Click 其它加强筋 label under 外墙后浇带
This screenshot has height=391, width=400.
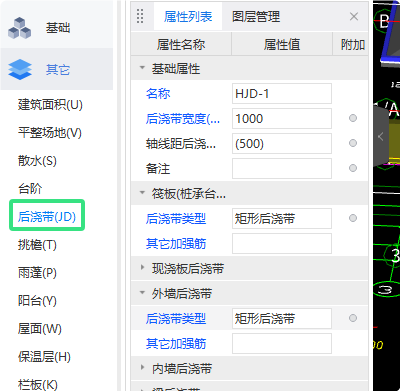click(176, 344)
